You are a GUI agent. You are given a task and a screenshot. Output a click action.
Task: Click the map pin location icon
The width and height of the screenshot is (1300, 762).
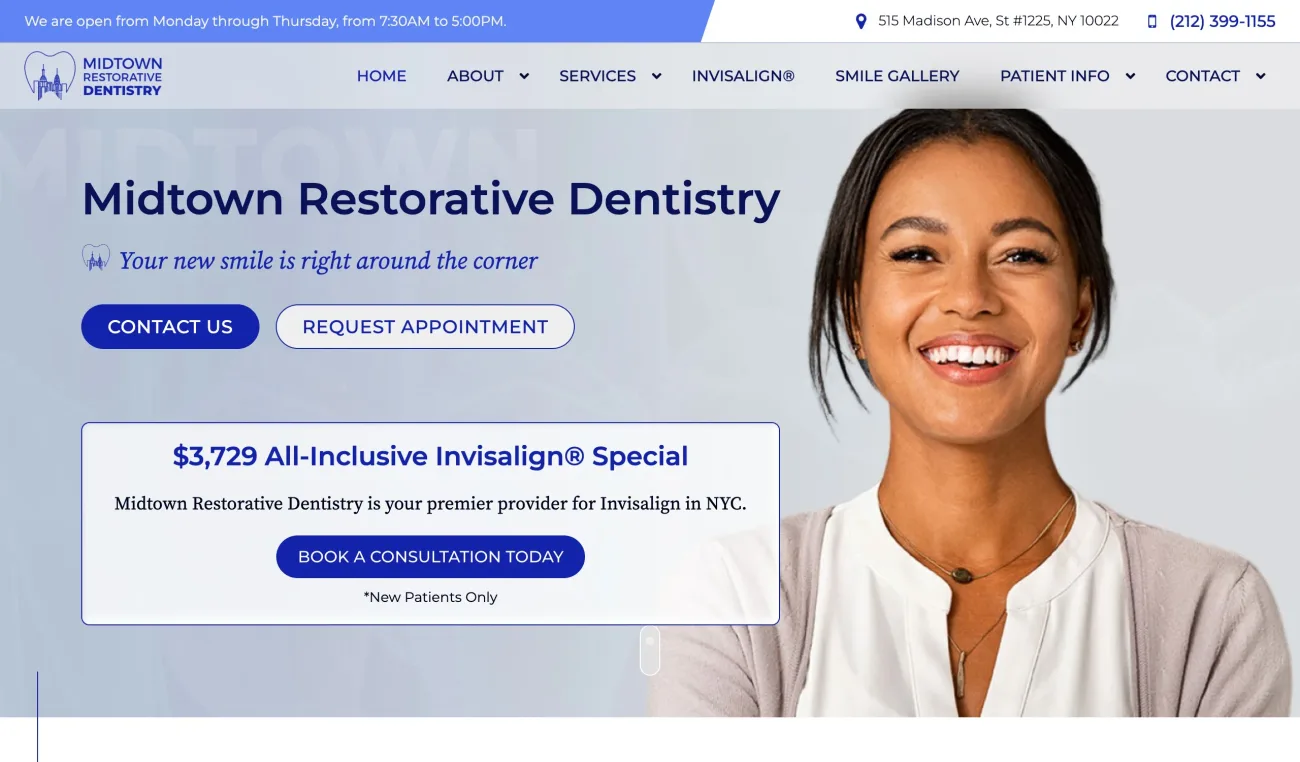tap(861, 21)
